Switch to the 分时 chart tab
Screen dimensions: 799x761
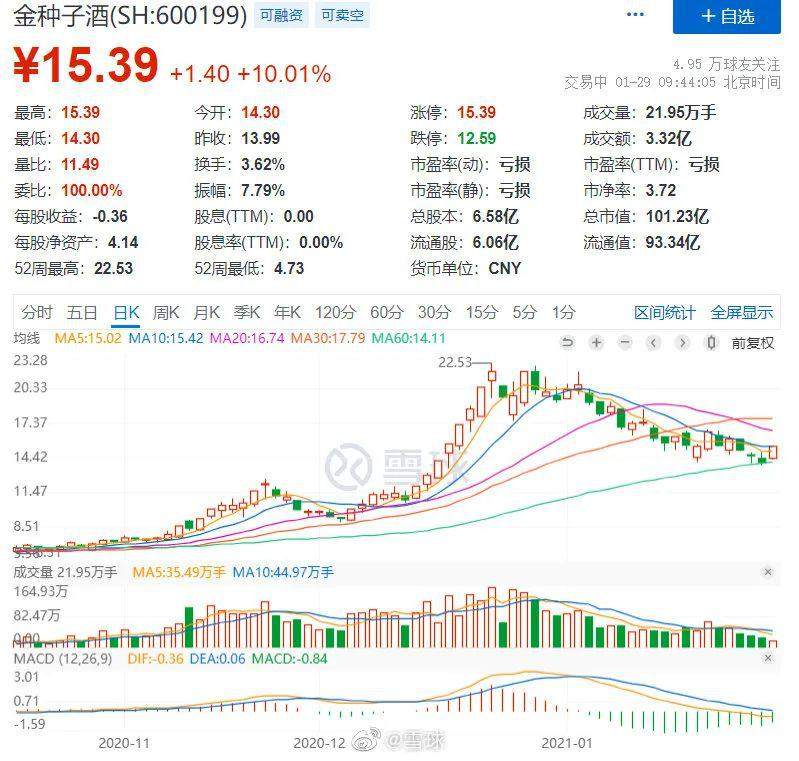point(37,312)
